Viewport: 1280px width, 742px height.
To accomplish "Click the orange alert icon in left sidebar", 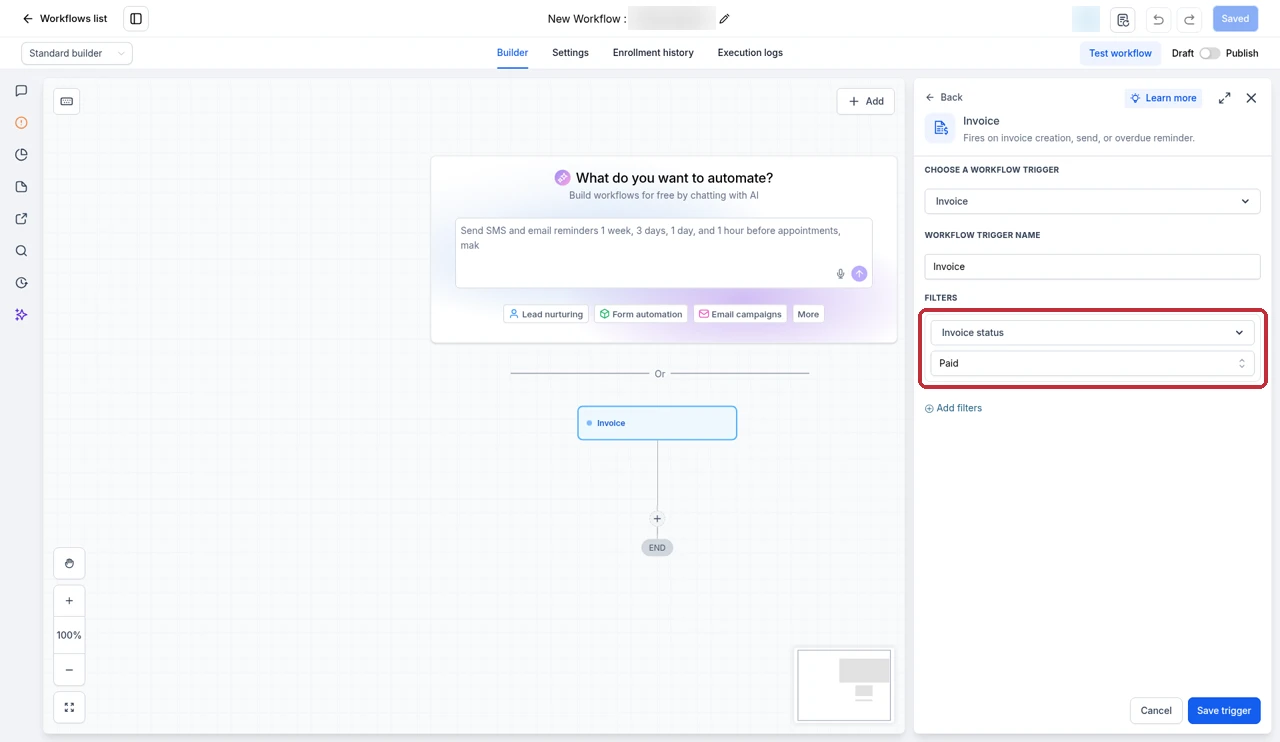I will point(21,123).
